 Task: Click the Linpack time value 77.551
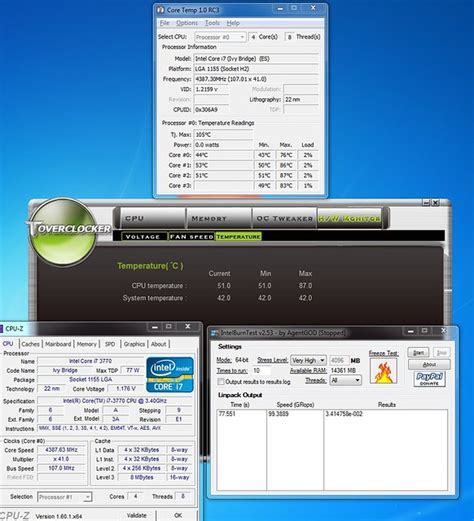point(227,414)
